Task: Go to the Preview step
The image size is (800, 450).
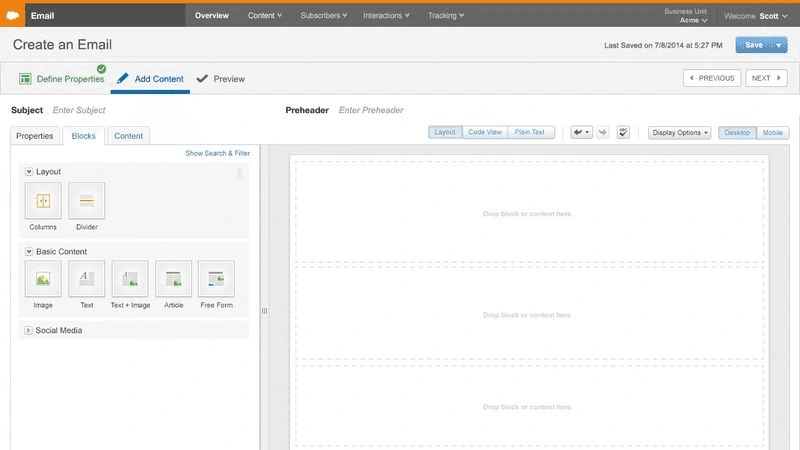Action: (220, 79)
